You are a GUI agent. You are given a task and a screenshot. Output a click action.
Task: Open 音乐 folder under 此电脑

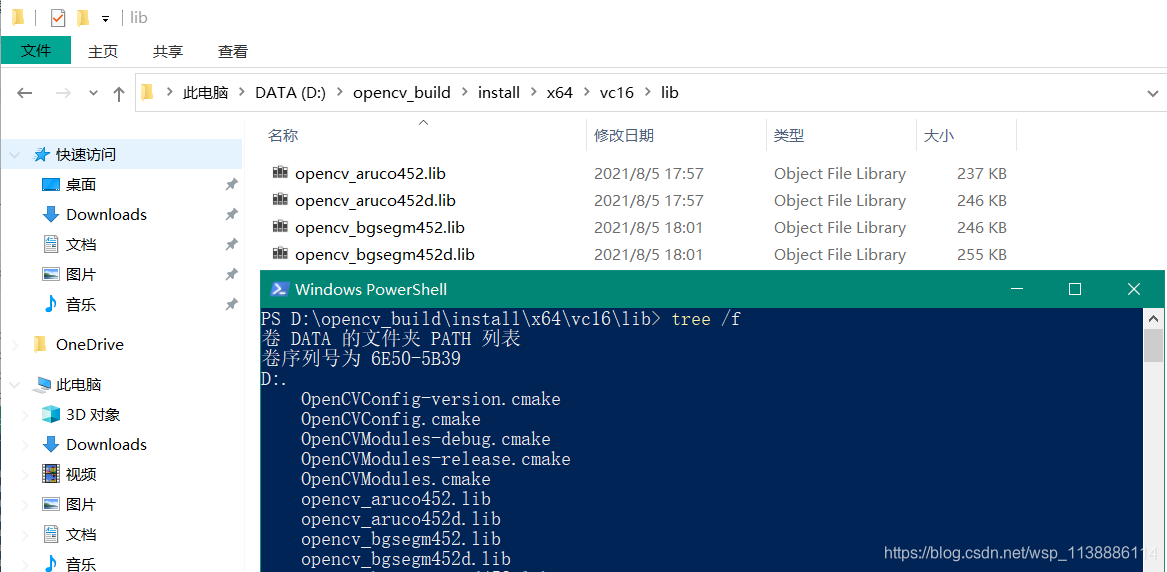pos(80,564)
